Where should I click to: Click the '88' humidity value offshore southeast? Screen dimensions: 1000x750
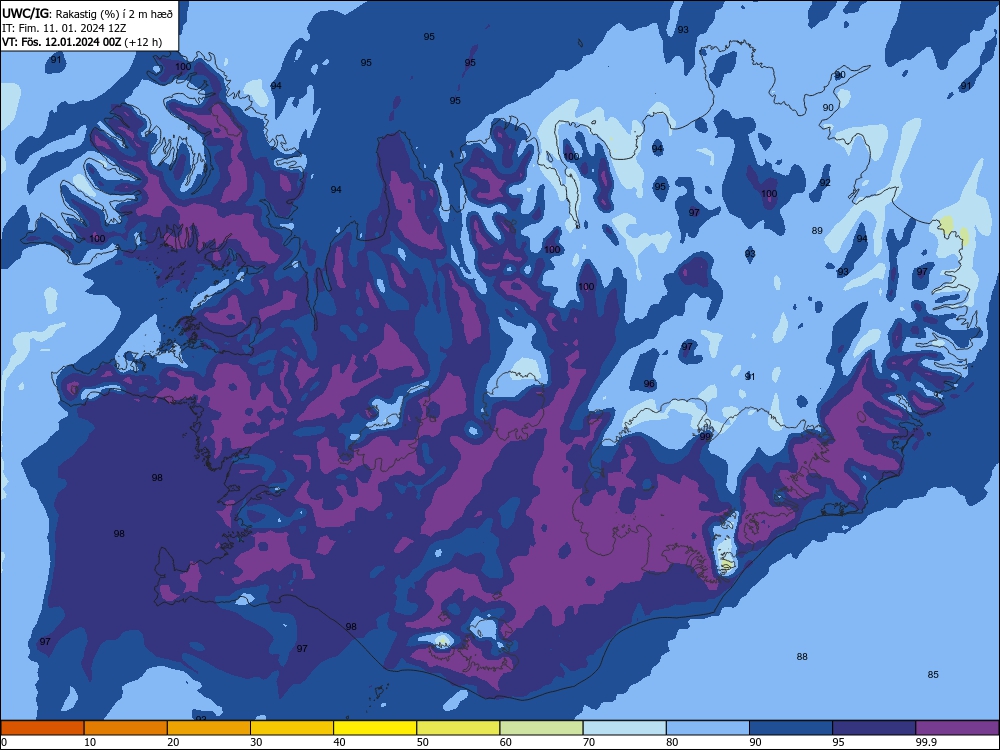point(802,656)
